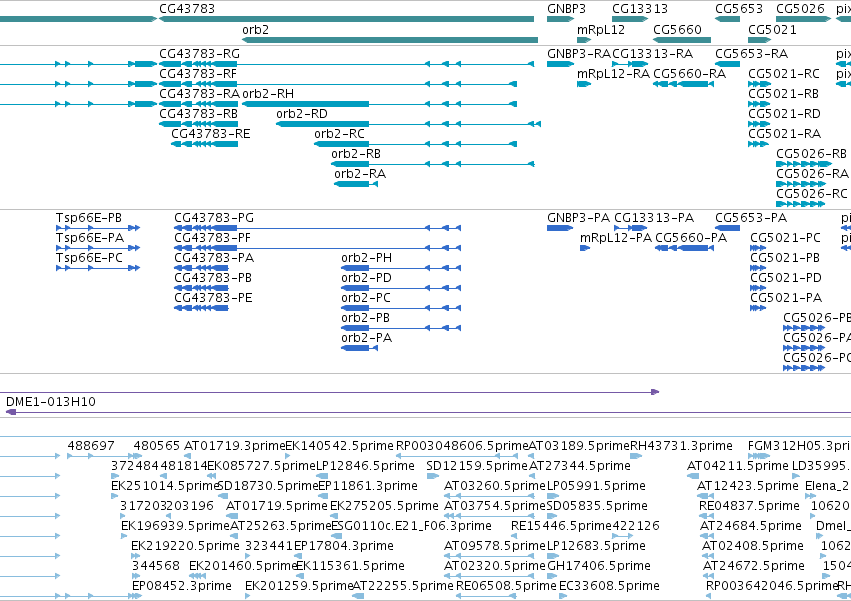Screen dimensions: 851x601
Task: Open transcript CG5026-RB
Action: point(804,164)
